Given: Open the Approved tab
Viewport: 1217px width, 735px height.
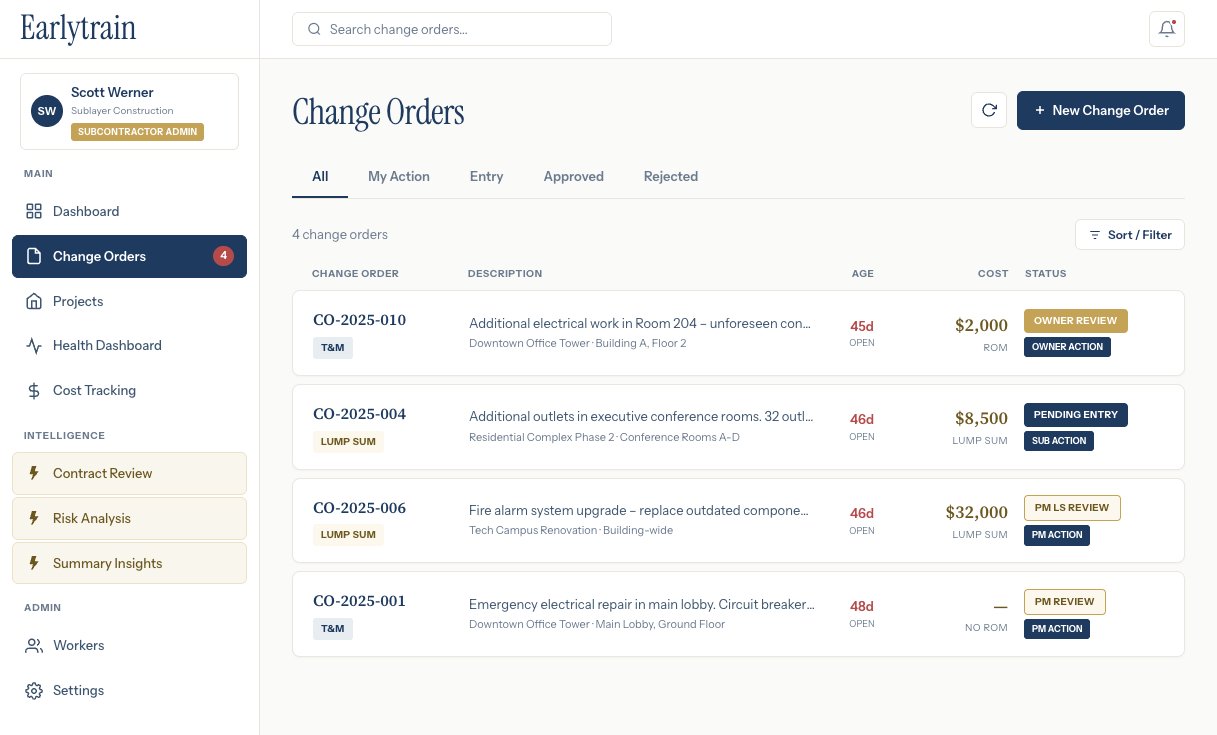Looking at the screenshot, I should coord(573,176).
